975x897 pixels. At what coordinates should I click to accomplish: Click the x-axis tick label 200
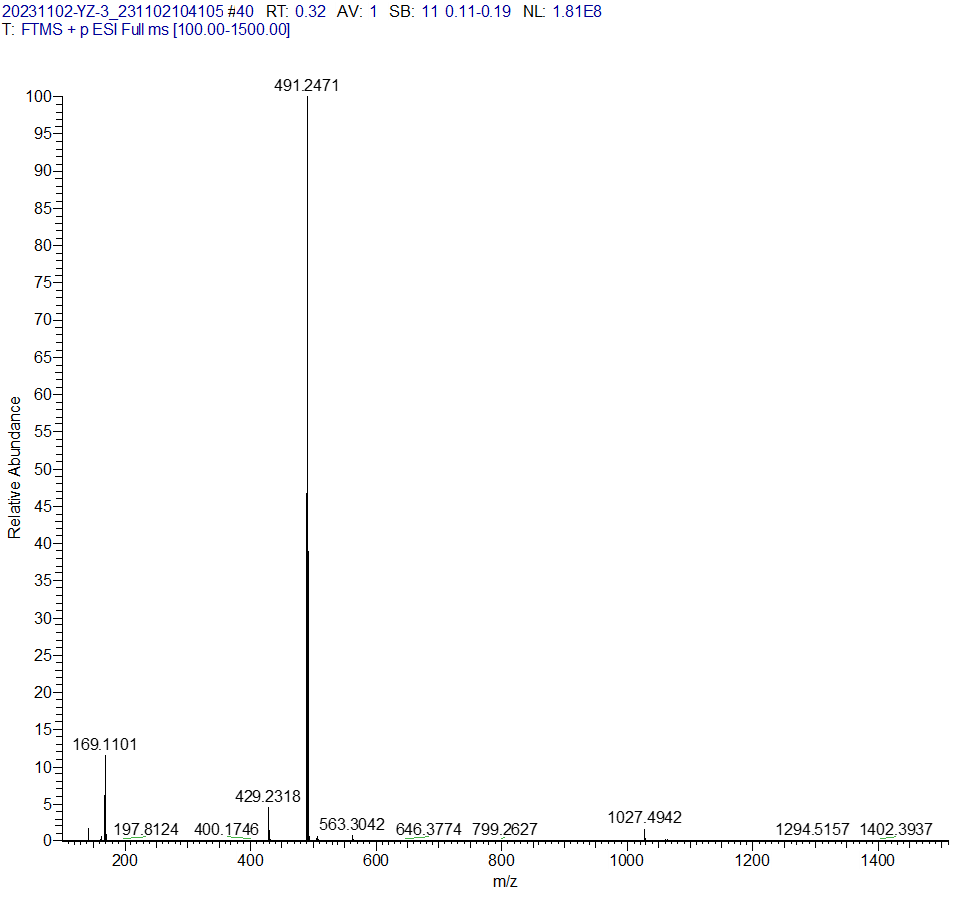pyautogui.click(x=125, y=861)
